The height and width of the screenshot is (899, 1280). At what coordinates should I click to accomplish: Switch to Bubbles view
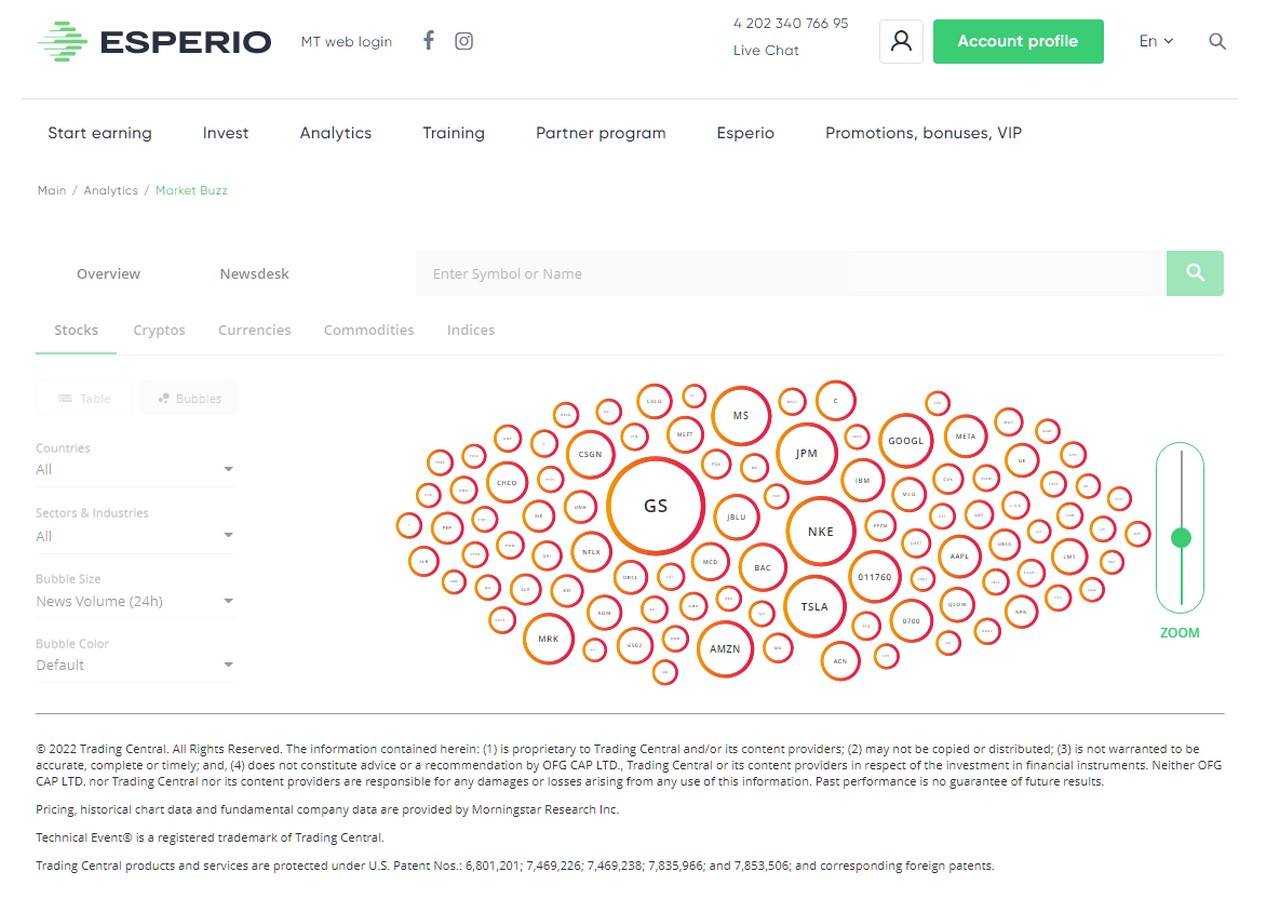[189, 398]
